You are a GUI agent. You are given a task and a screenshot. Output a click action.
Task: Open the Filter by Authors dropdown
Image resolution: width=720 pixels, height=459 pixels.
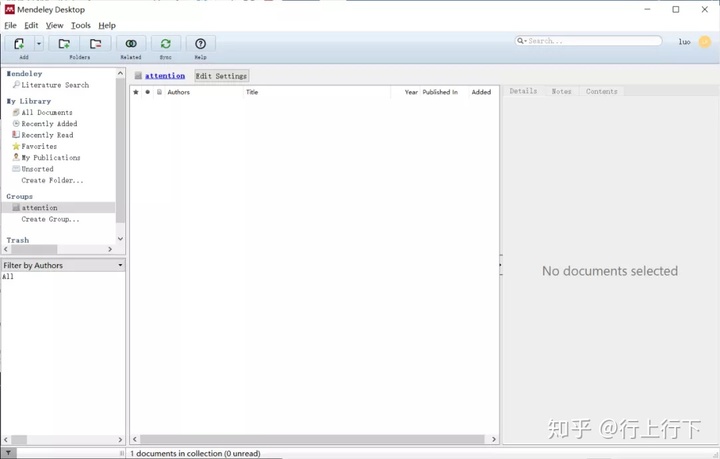coord(63,265)
